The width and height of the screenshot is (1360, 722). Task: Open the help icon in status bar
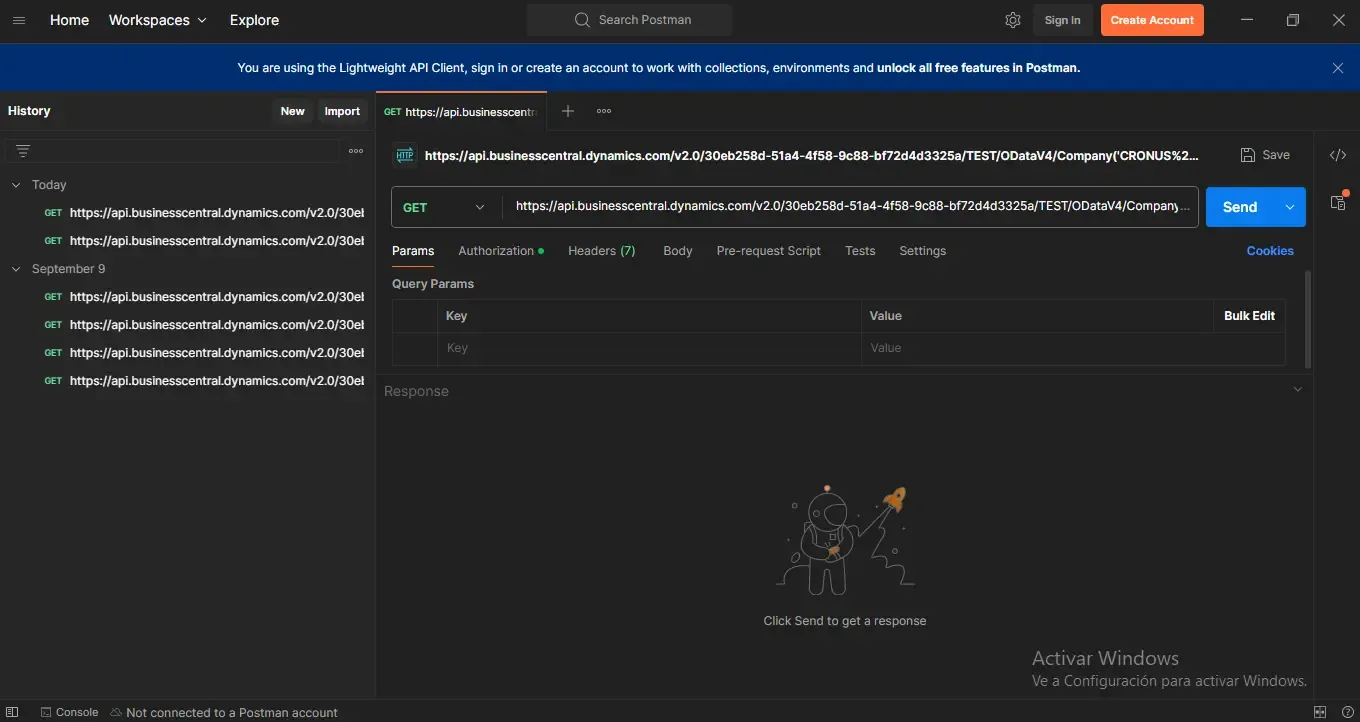click(1347, 712)
